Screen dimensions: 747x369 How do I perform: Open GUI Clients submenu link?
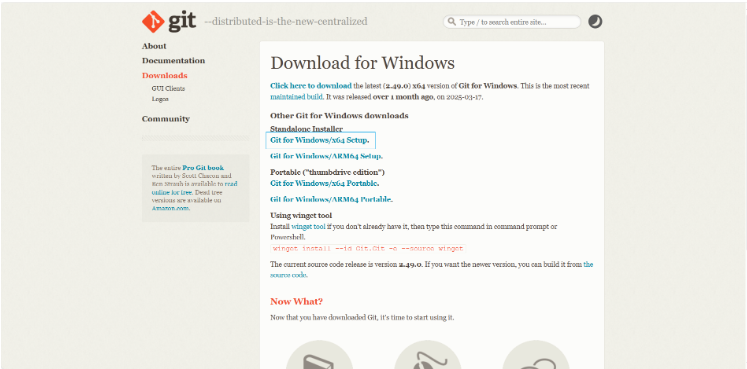[x=168, y=89]
